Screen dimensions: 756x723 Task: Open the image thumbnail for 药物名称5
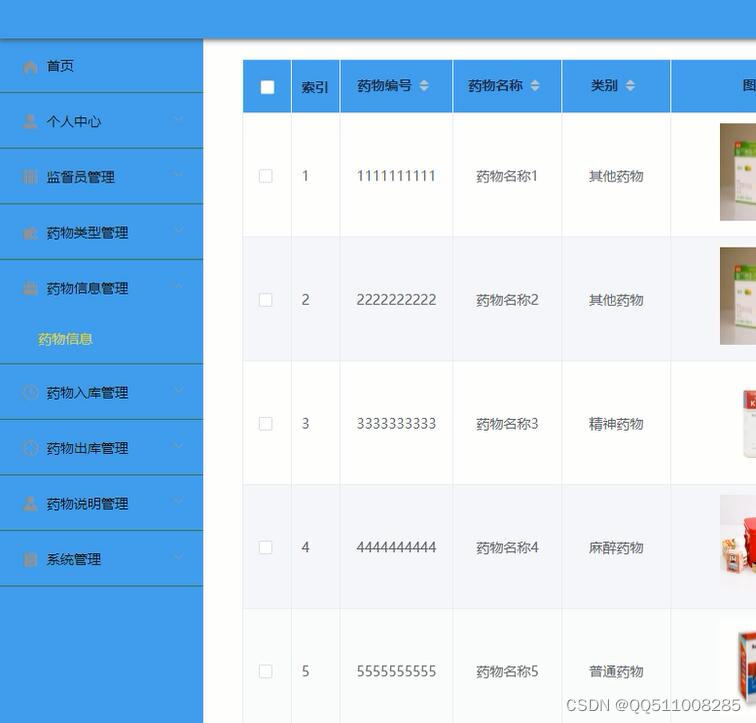[746, 668]
